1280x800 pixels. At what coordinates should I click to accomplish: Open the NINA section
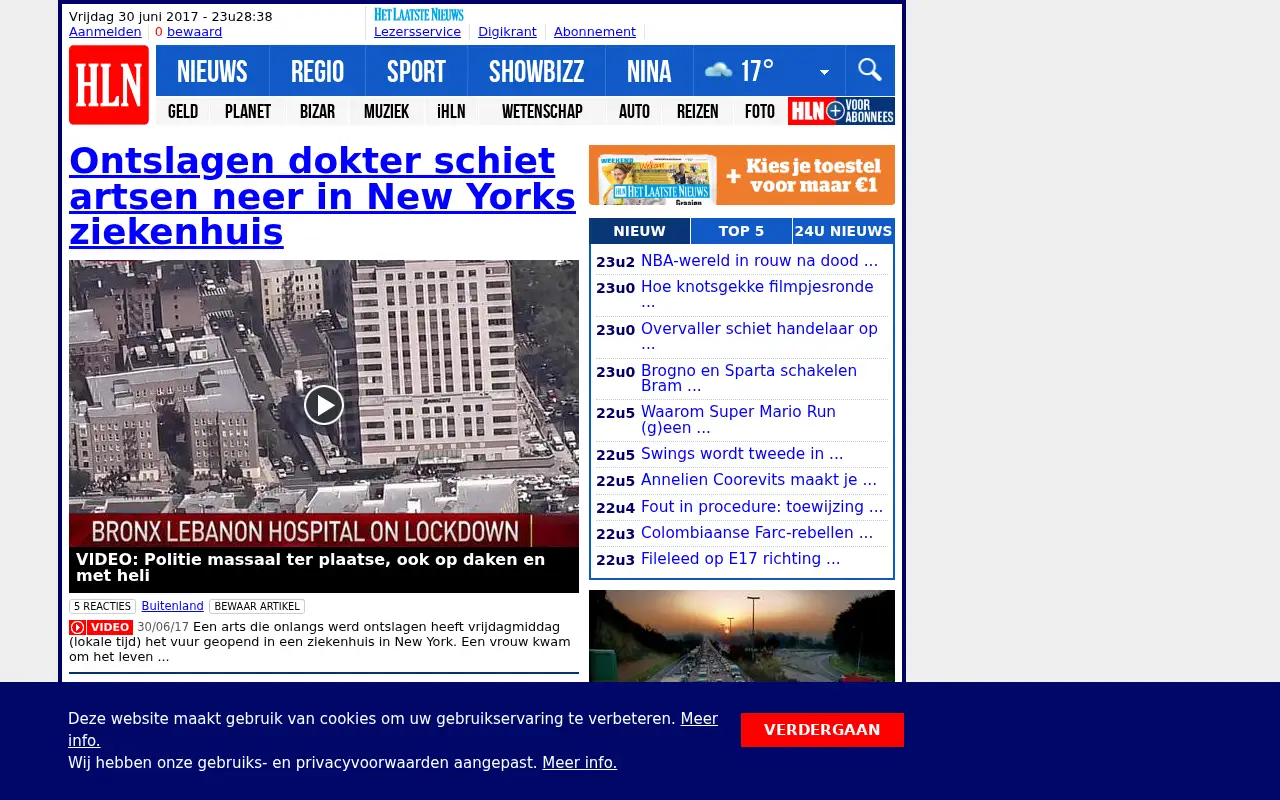point(649,71)
